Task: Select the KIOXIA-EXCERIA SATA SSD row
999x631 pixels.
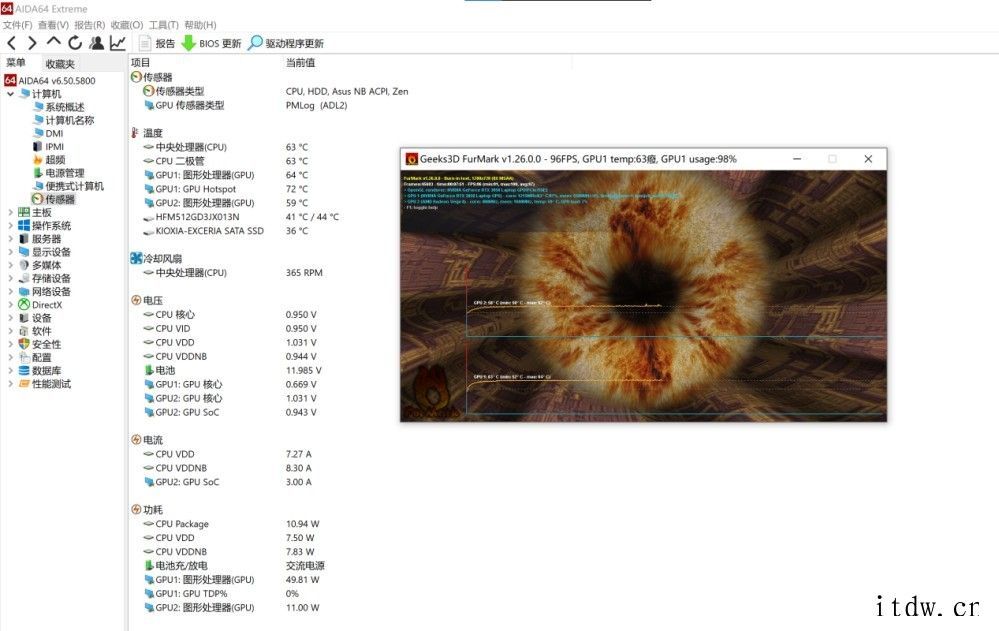Action: (x=226, y=231)
